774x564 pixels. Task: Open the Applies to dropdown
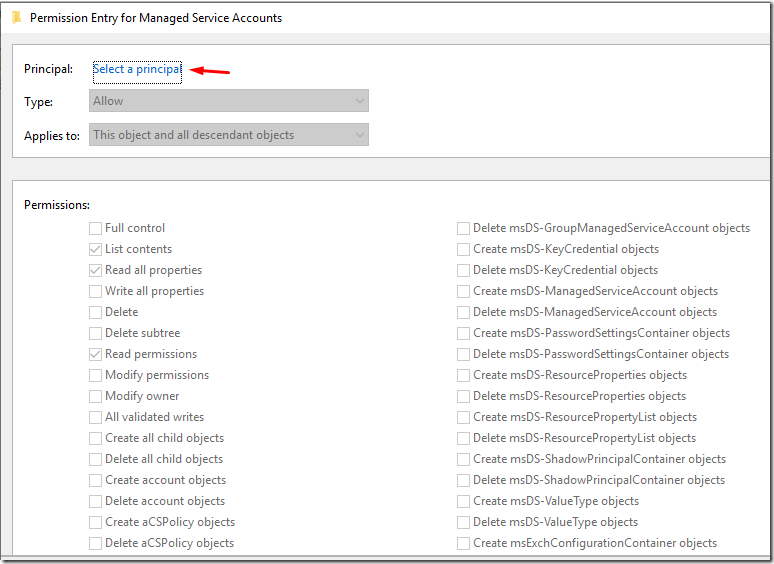tap(229, 135)
